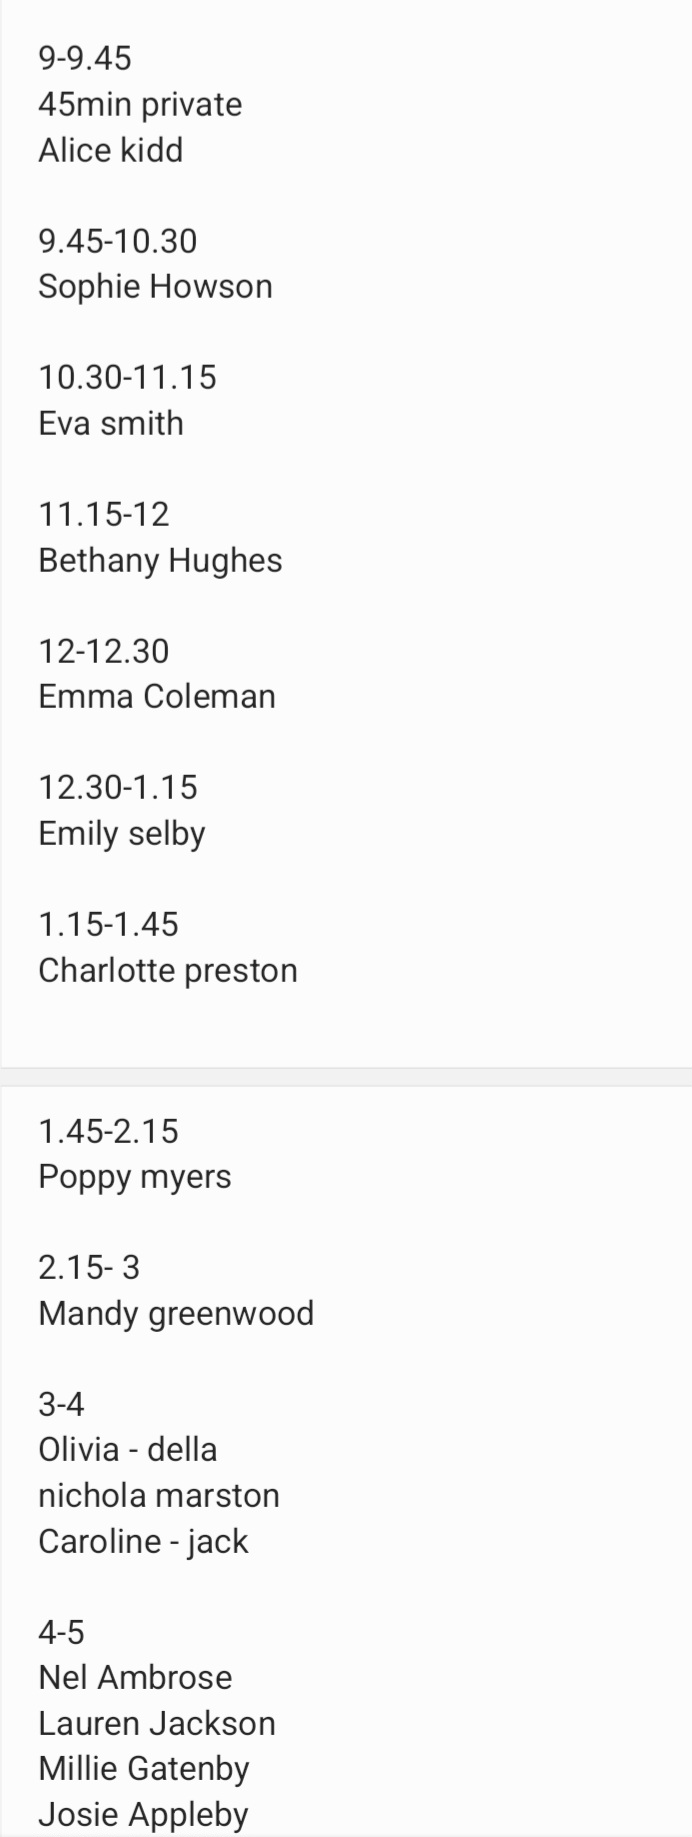Tap the name Sophie Howson

(155, 287)
